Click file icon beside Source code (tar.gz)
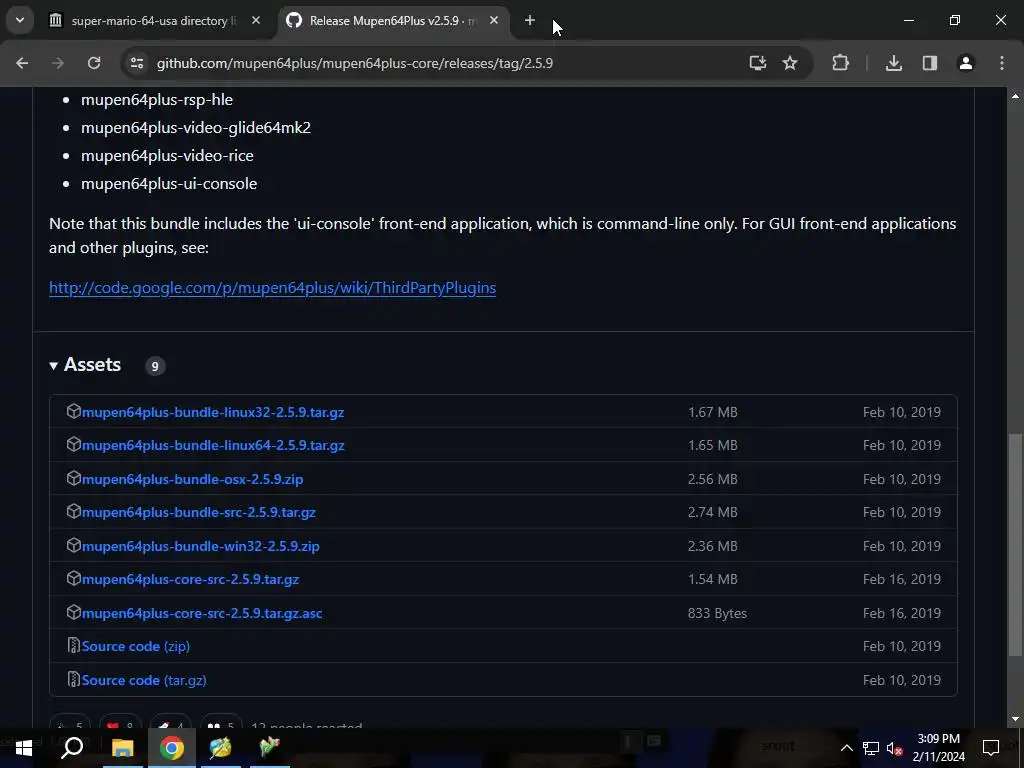The height and width of the screenshot is (768, 1024). coord(73,679)
